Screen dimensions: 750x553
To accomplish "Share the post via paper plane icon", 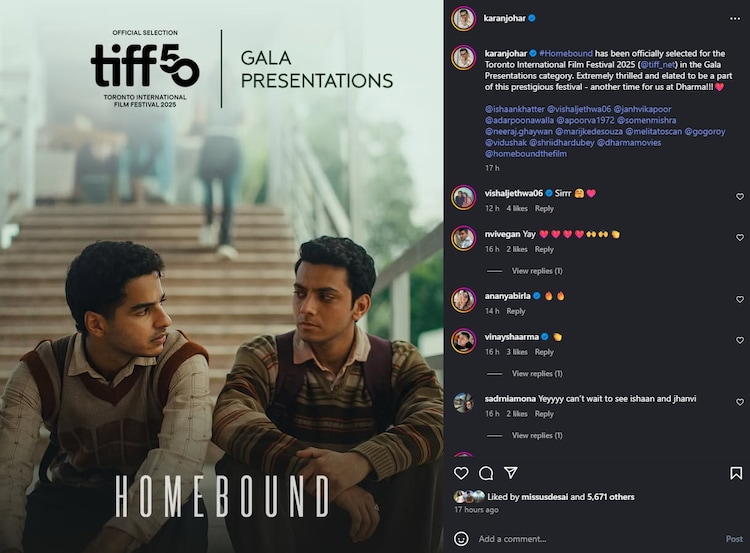I will (511, 473).
